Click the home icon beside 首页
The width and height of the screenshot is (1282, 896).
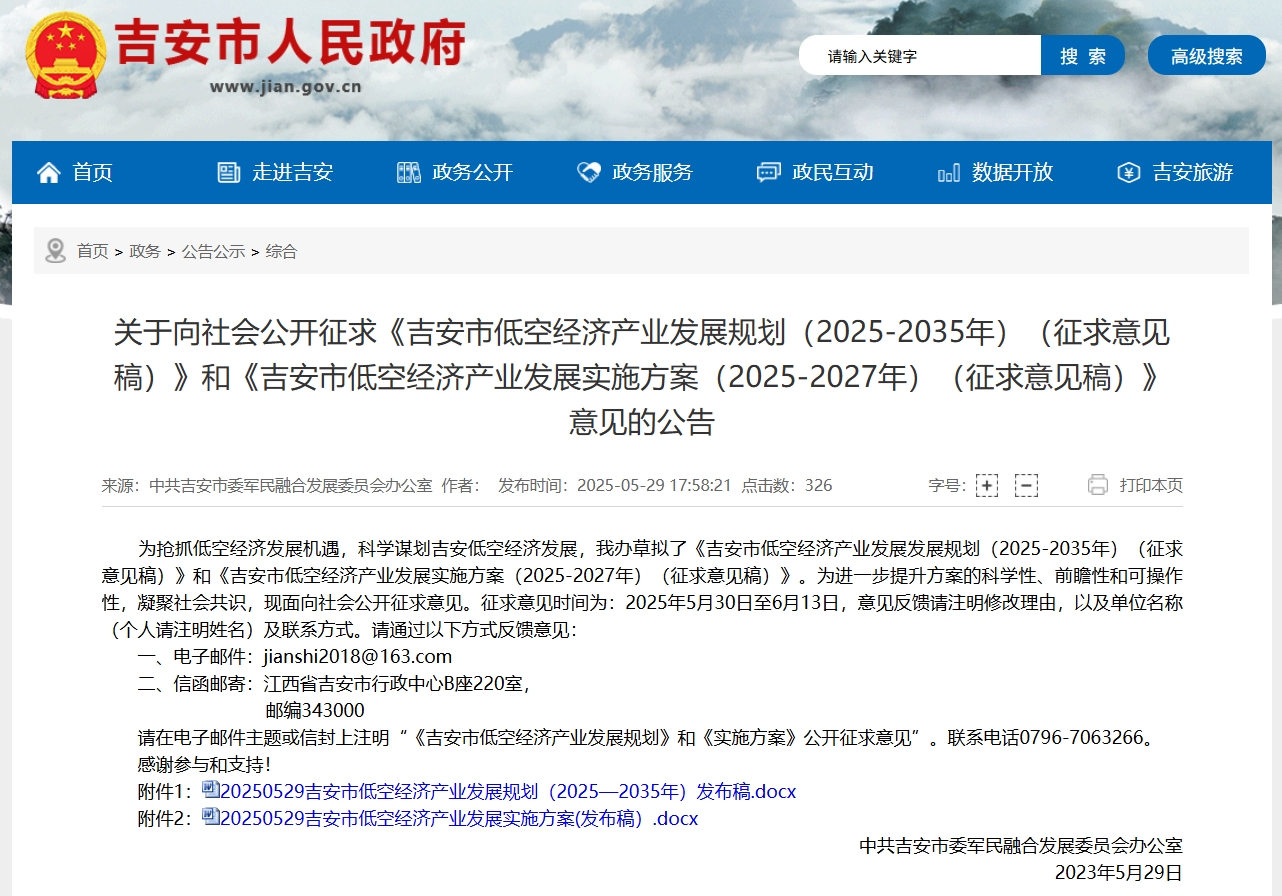coord(48,173)
